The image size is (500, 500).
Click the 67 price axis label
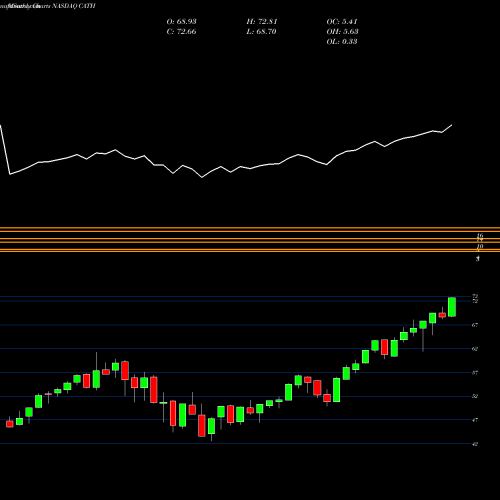475,325
